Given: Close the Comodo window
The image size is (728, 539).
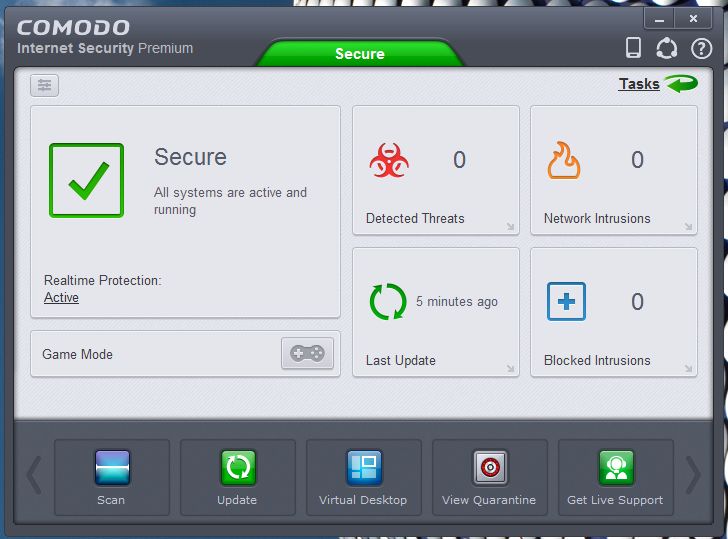Looking at the screenshot, I should point(693,19).
